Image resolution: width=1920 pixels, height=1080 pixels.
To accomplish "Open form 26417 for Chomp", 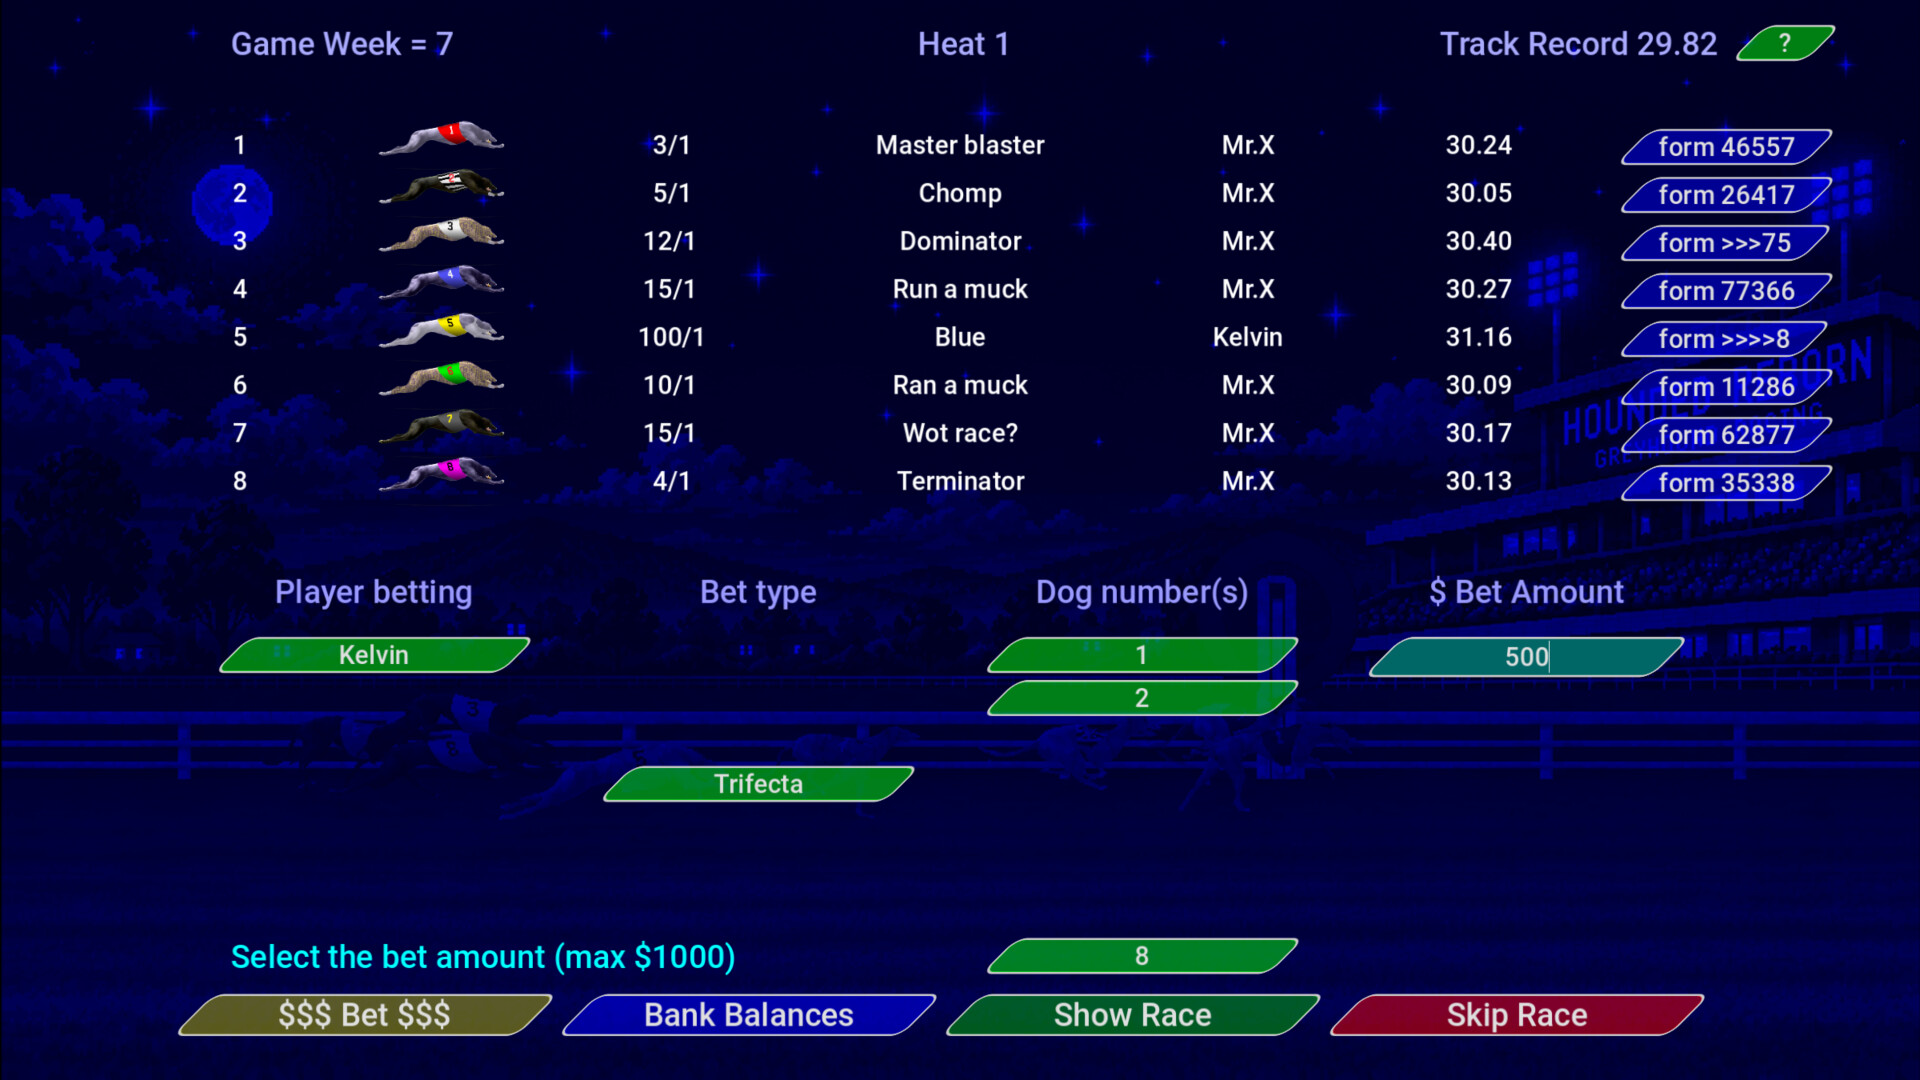I will click(x=1726, y=195).
